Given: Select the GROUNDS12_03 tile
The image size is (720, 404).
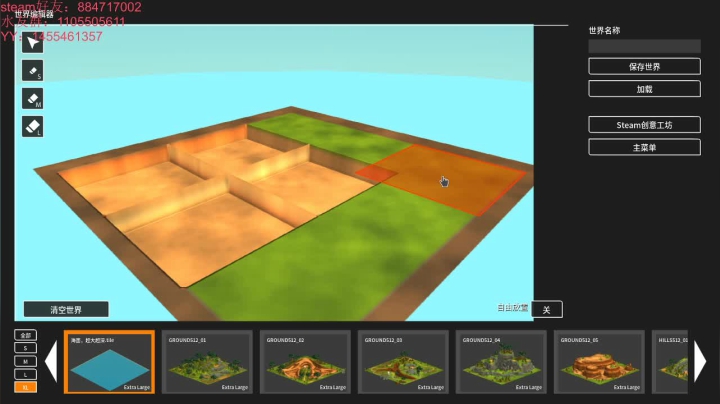Looking at the screenshot, I should 403,362.
